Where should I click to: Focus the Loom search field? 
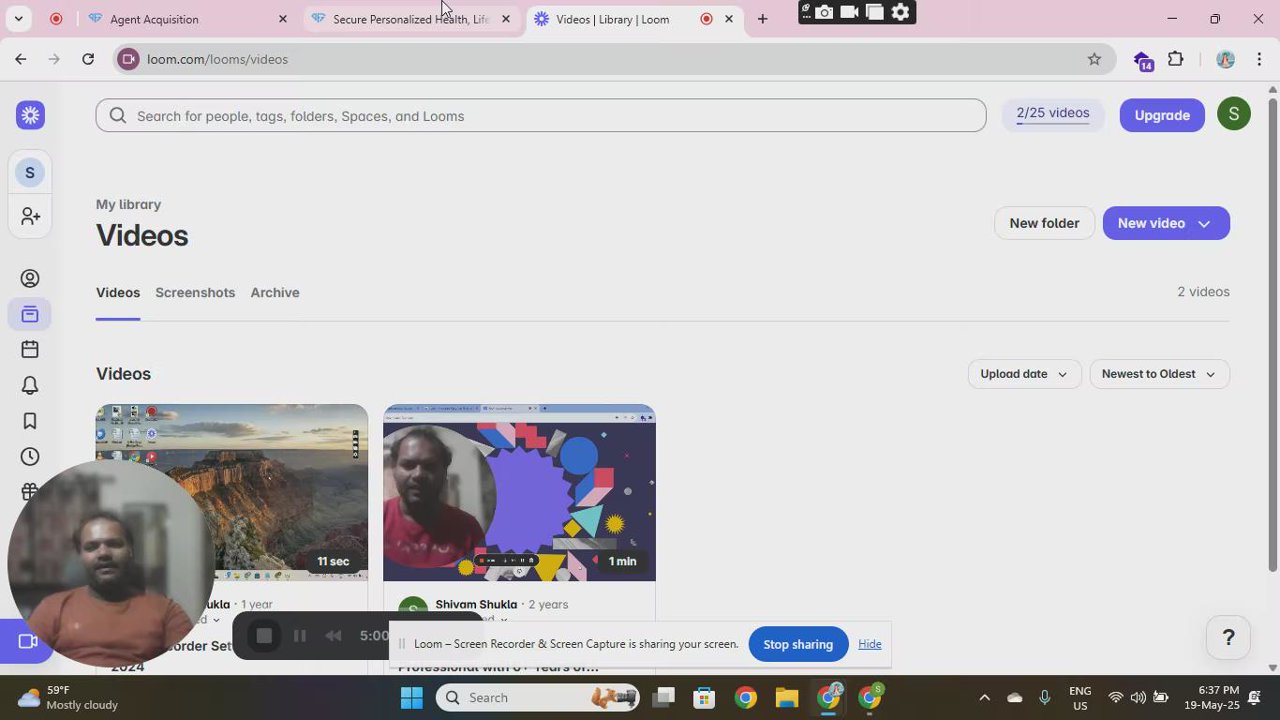pos(541,115)
